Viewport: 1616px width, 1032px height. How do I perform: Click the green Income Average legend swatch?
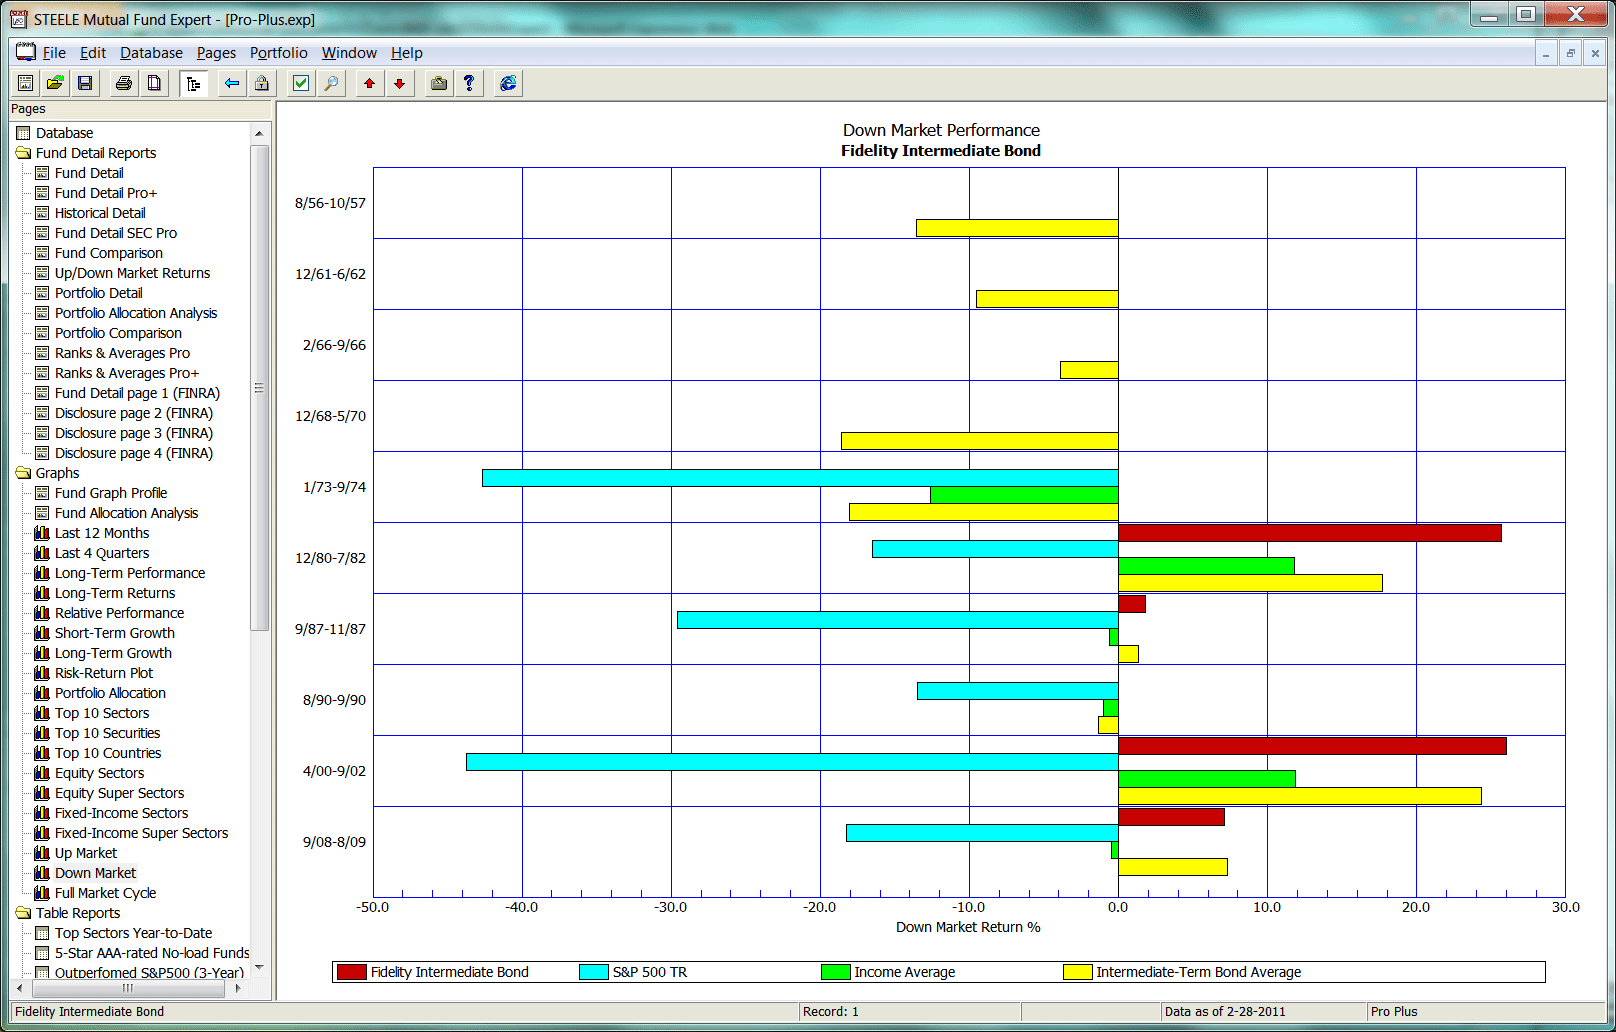pyautogui.click(x=836, y=972)
